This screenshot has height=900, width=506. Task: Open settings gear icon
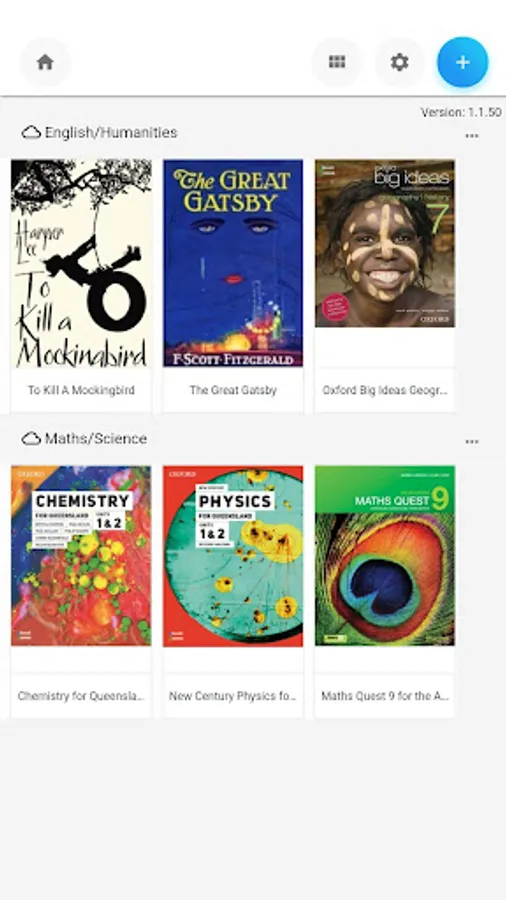coord(399,62)
